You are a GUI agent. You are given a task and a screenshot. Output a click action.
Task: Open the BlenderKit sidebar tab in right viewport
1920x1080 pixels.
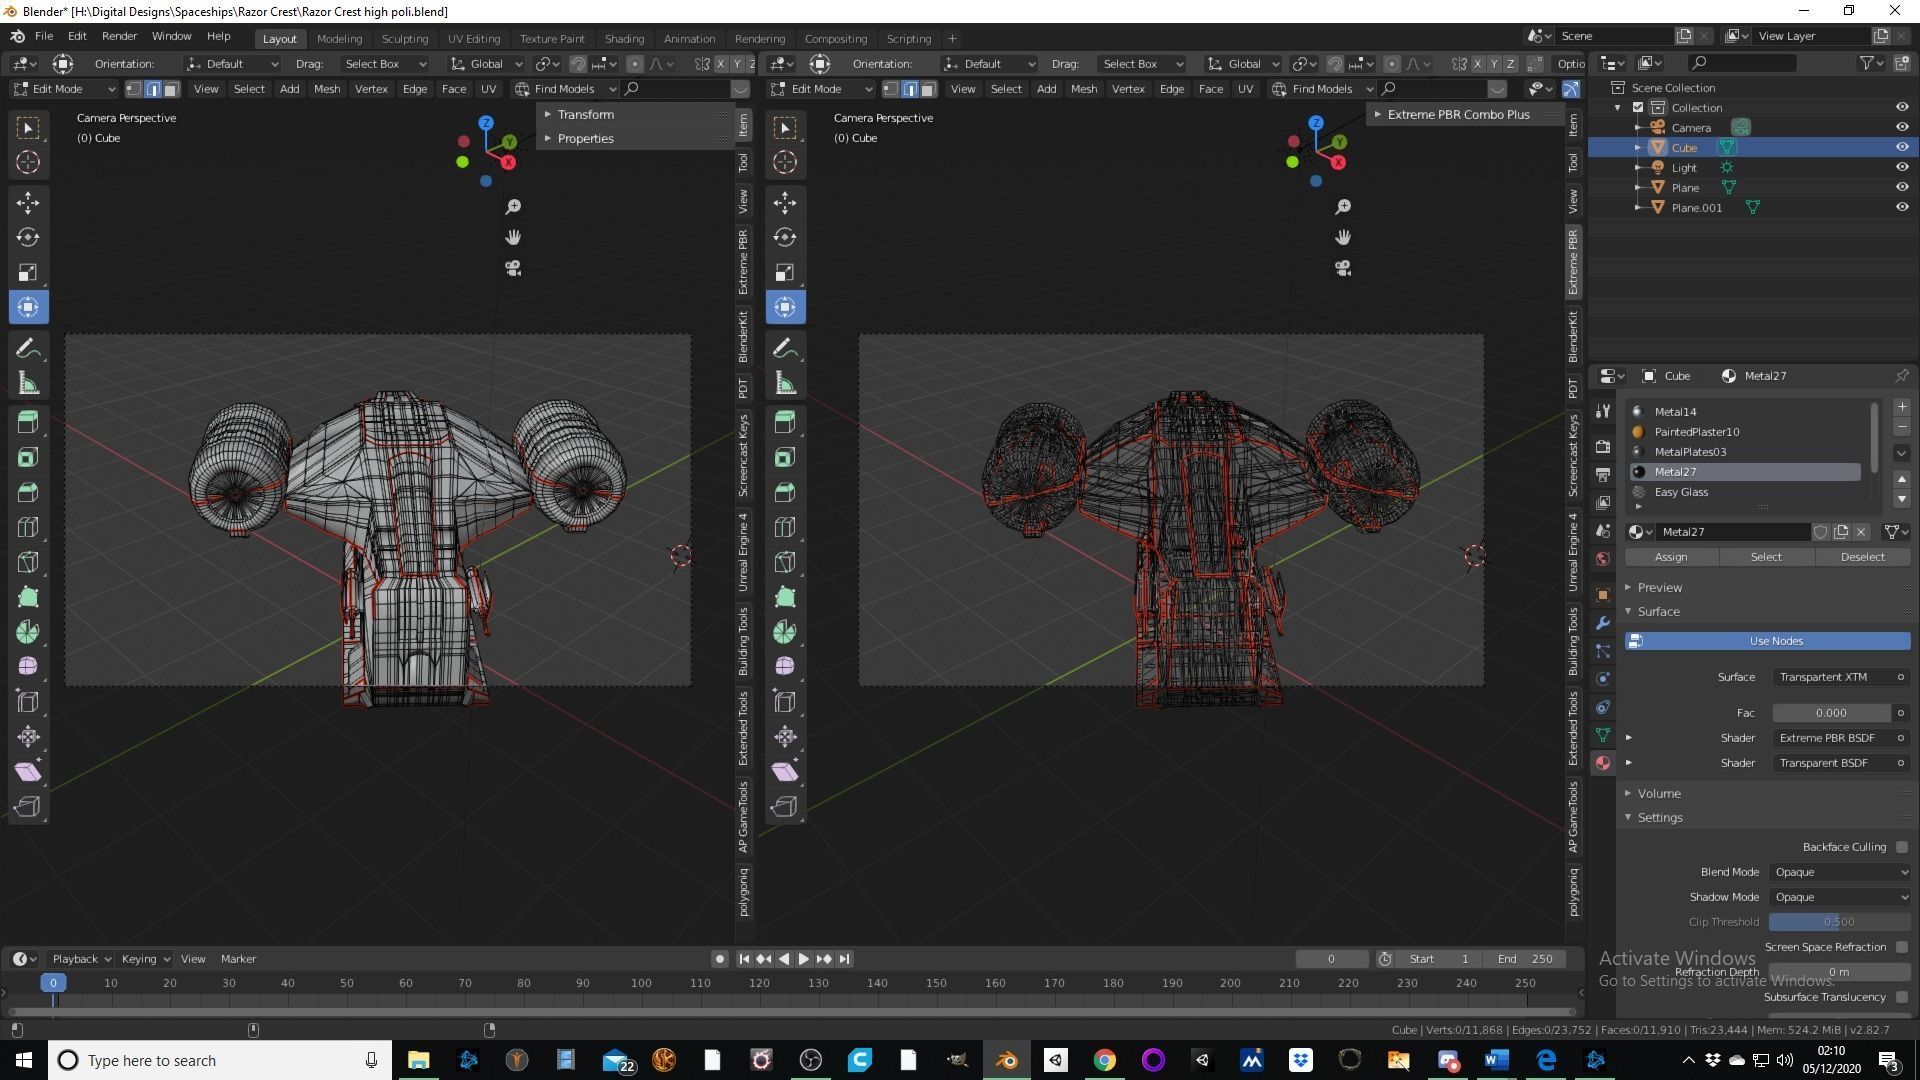tap(1573, 336)
